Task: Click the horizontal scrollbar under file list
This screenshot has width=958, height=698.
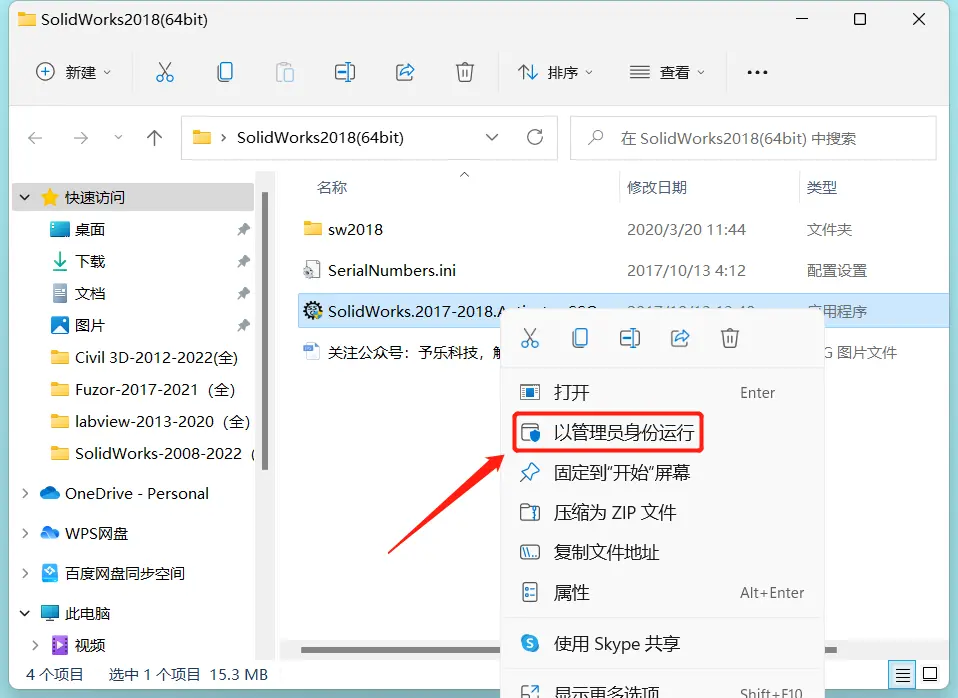Action: 400,650
